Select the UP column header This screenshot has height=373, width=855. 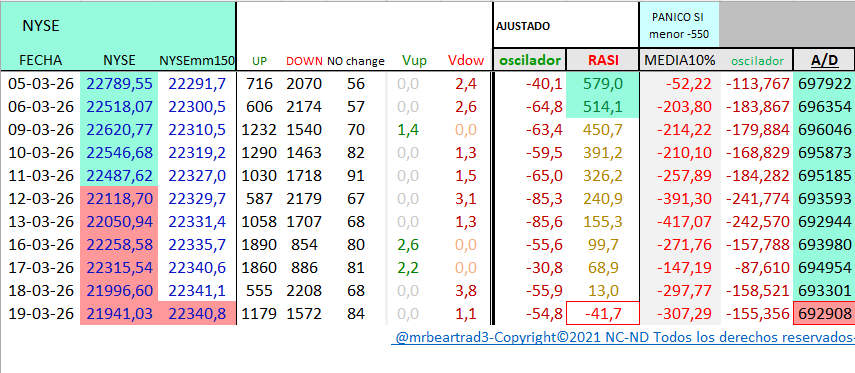click(x=259, y=61)
